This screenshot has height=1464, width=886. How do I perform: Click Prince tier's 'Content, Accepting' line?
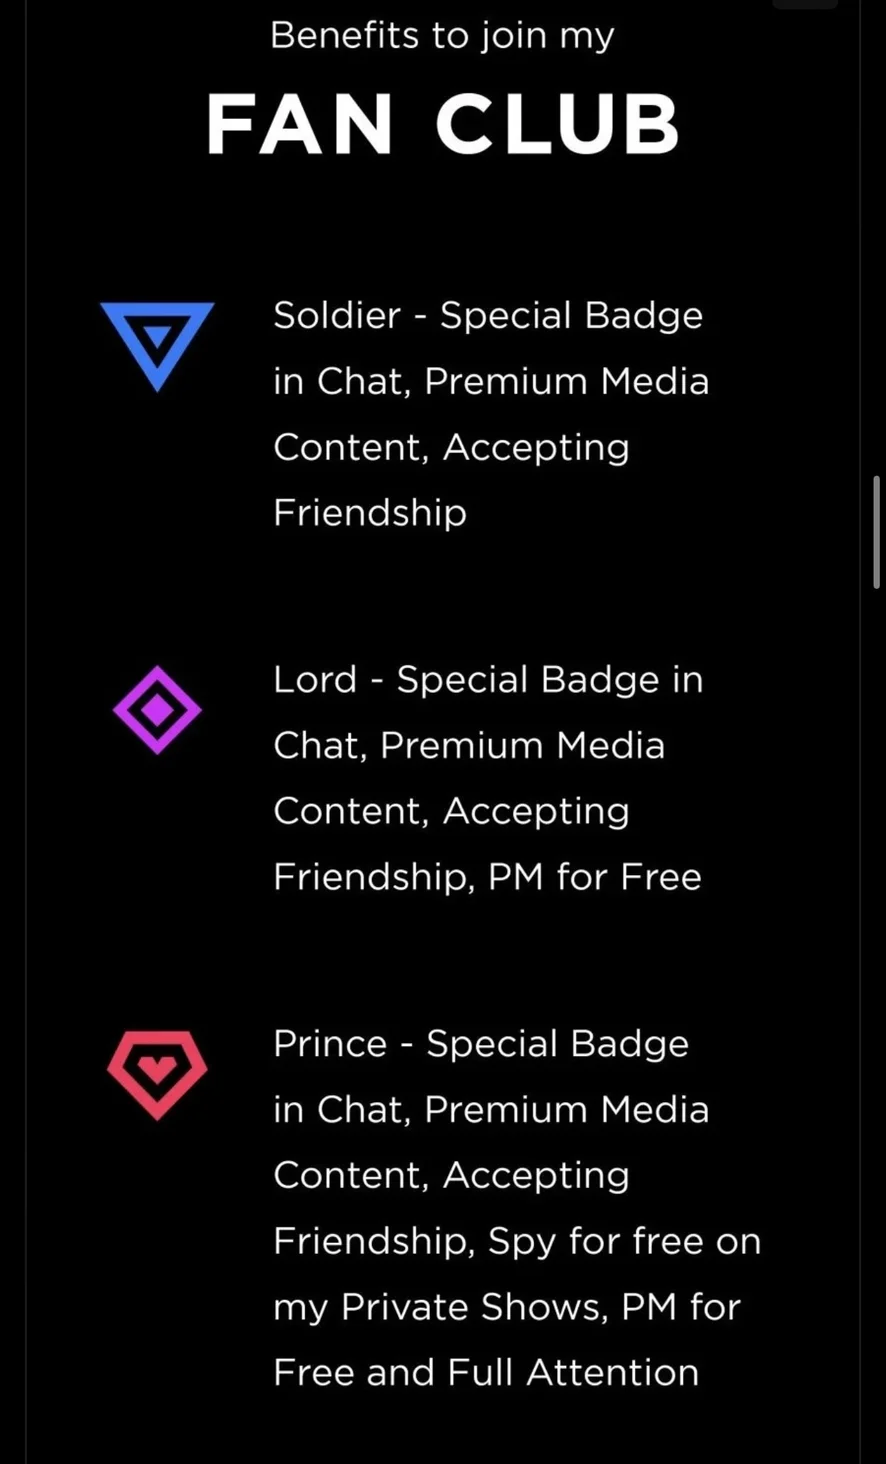tap(451, 1176)
